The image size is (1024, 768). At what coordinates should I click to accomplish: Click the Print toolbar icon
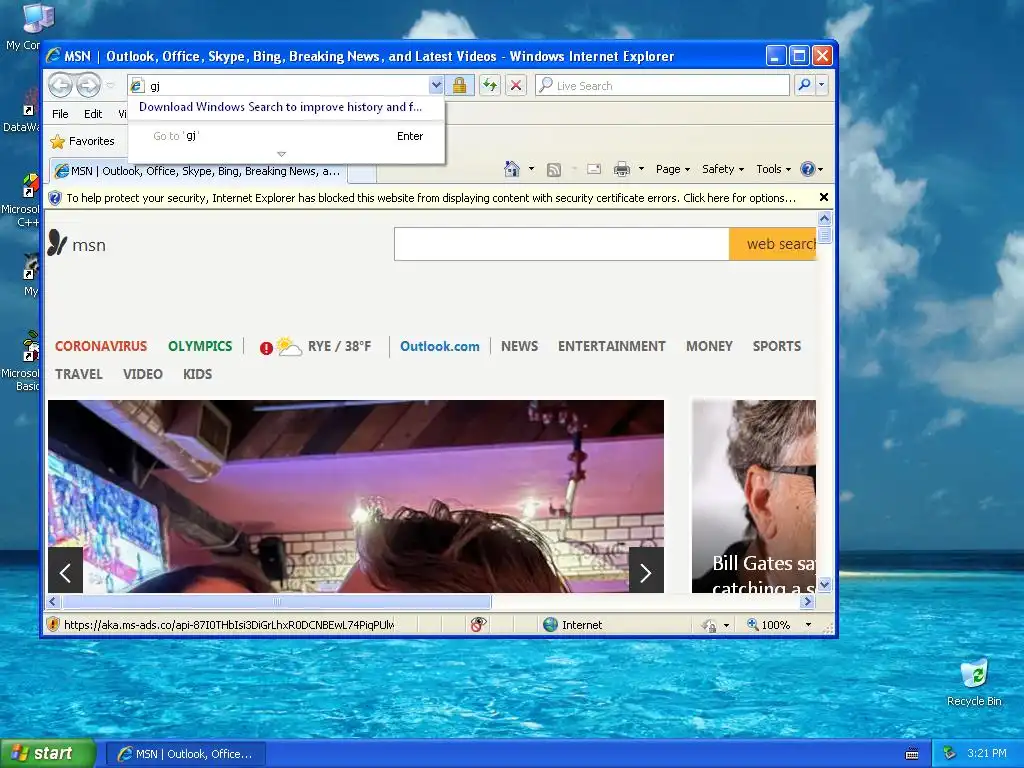tap(622, 170)
